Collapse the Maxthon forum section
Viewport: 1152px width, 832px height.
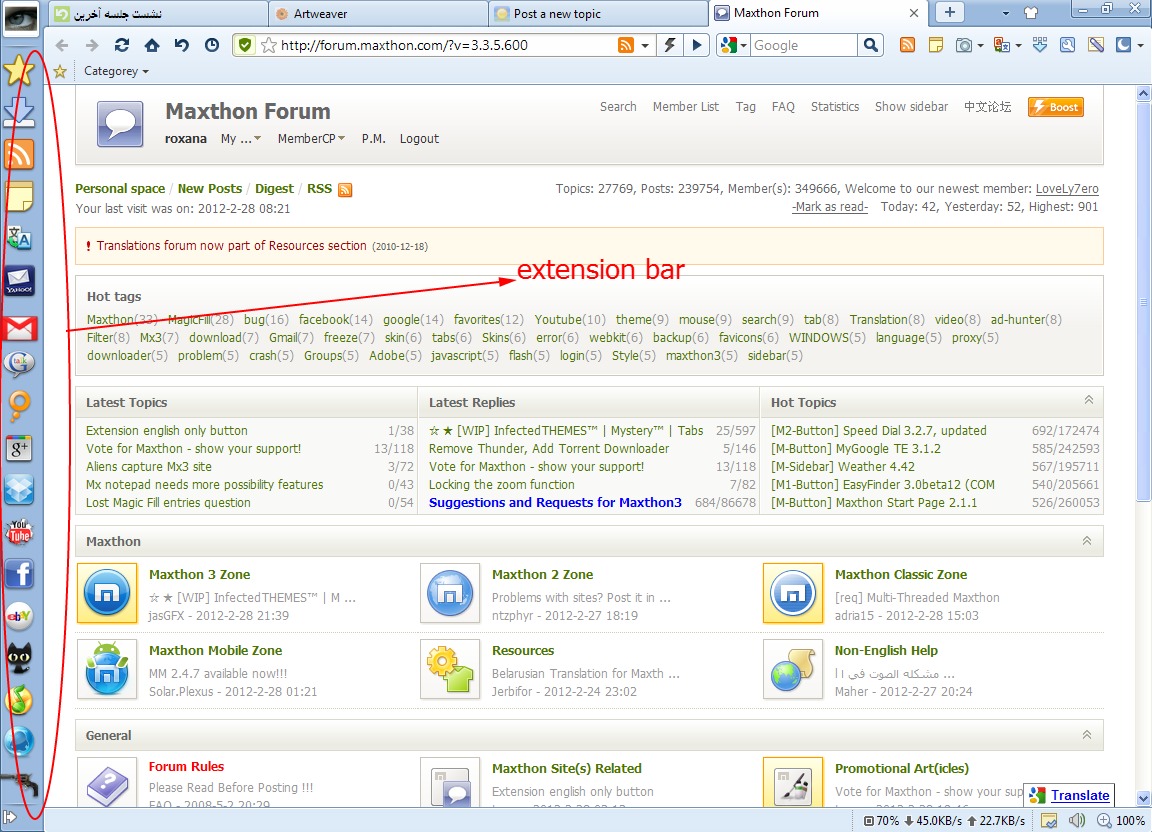point(1087,541)
